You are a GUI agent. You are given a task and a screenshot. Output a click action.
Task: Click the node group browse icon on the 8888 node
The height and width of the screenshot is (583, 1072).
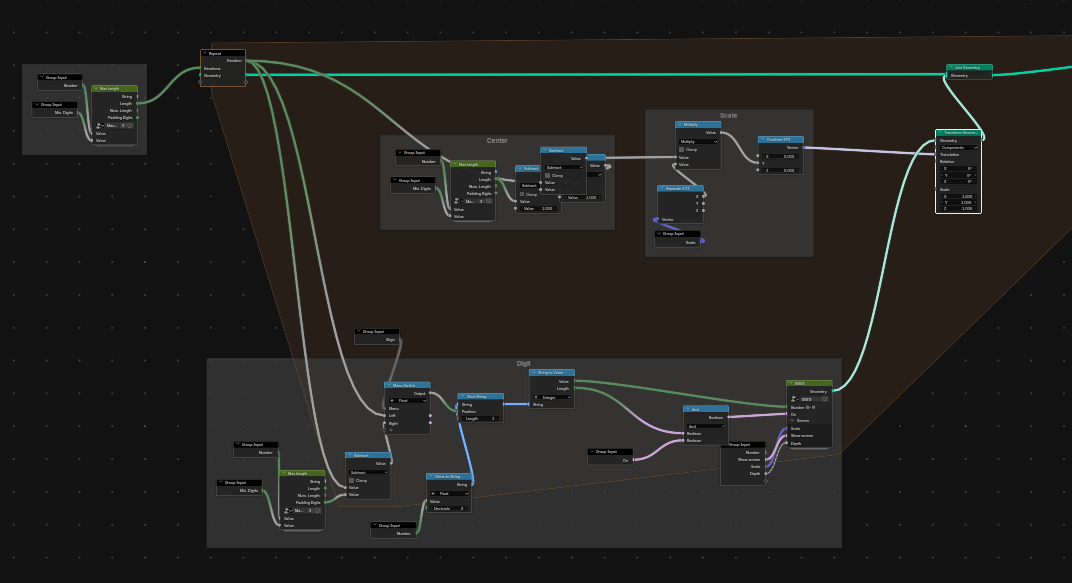click(x=794, y=399)
